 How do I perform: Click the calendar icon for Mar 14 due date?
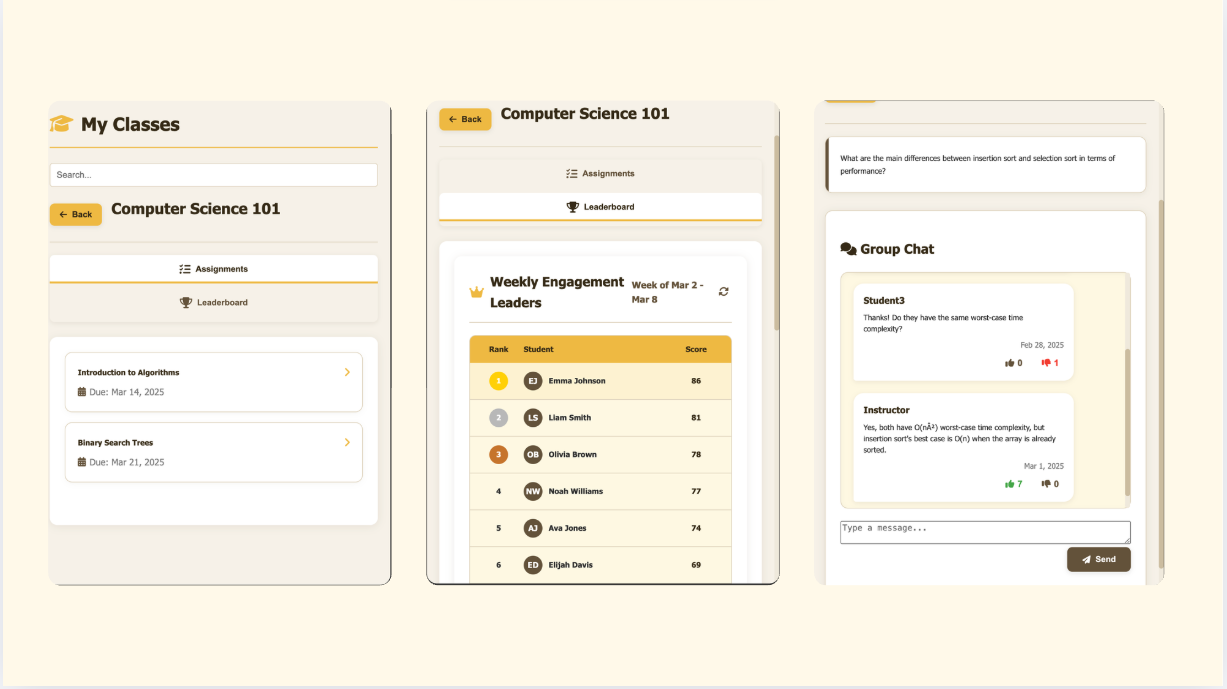(x=82, y=392)
